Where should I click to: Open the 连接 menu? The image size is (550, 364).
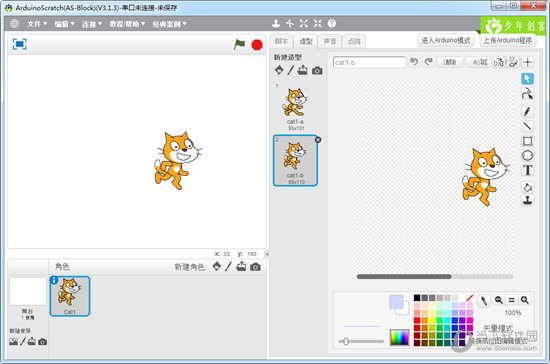(x=92, y=24)
